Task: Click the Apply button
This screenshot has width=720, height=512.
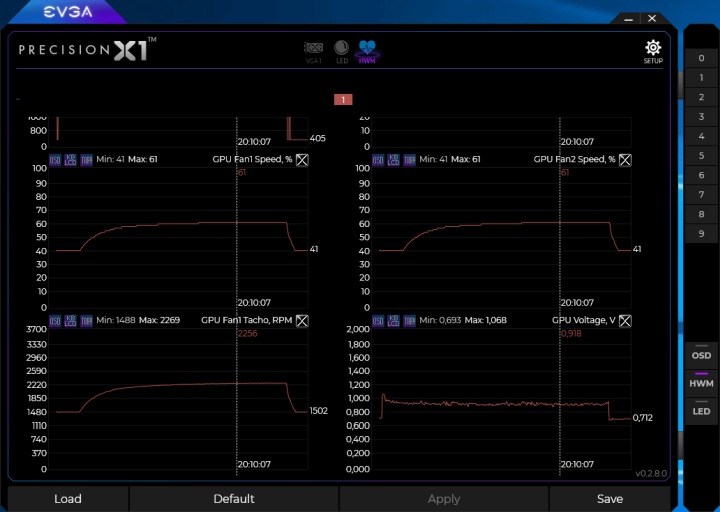Action: [x=444, y=499]
